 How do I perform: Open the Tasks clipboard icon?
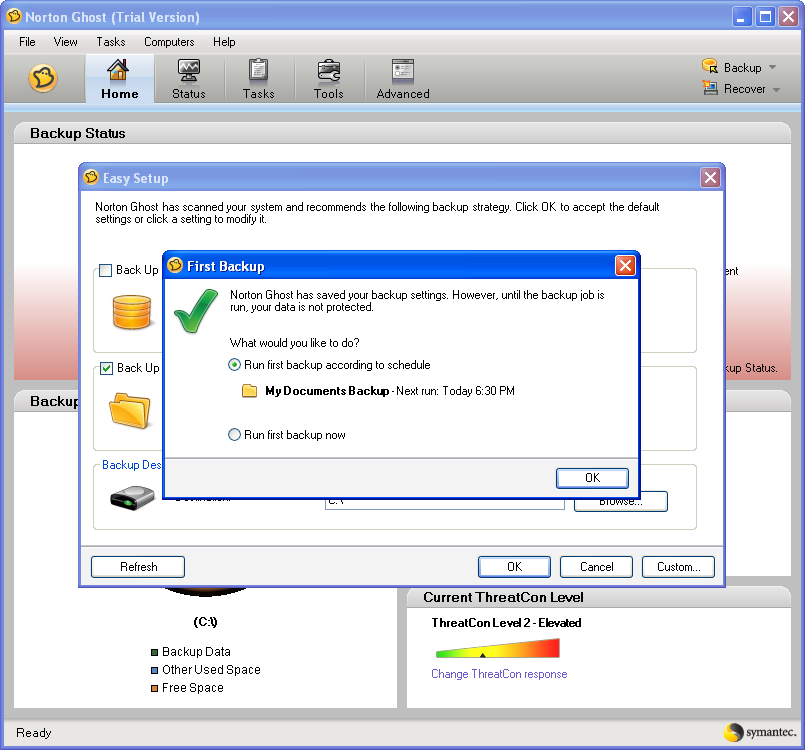(258, 70)
